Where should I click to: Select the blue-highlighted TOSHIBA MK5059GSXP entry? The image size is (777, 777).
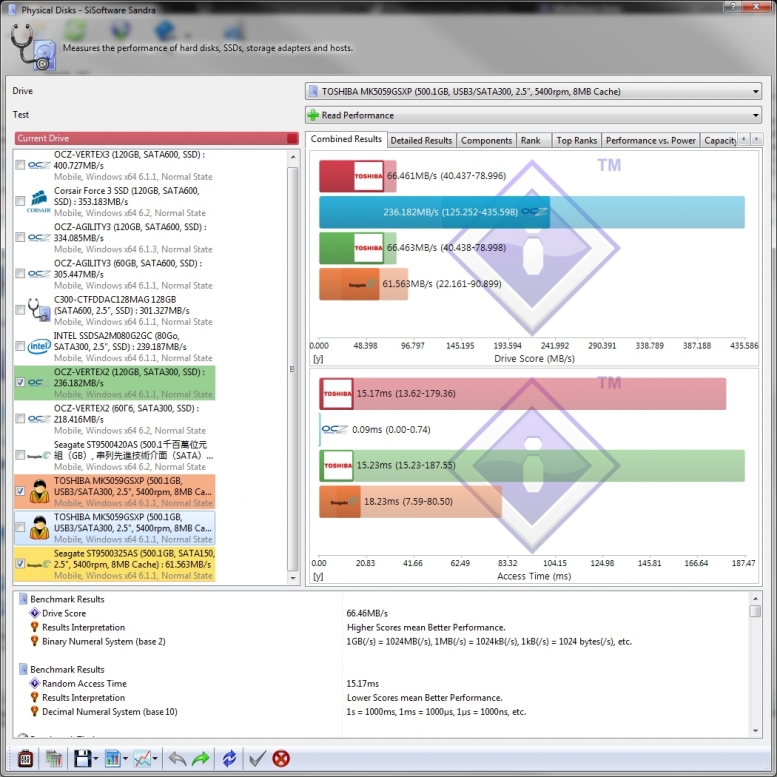pyautogui.click(x=114, y=528)
